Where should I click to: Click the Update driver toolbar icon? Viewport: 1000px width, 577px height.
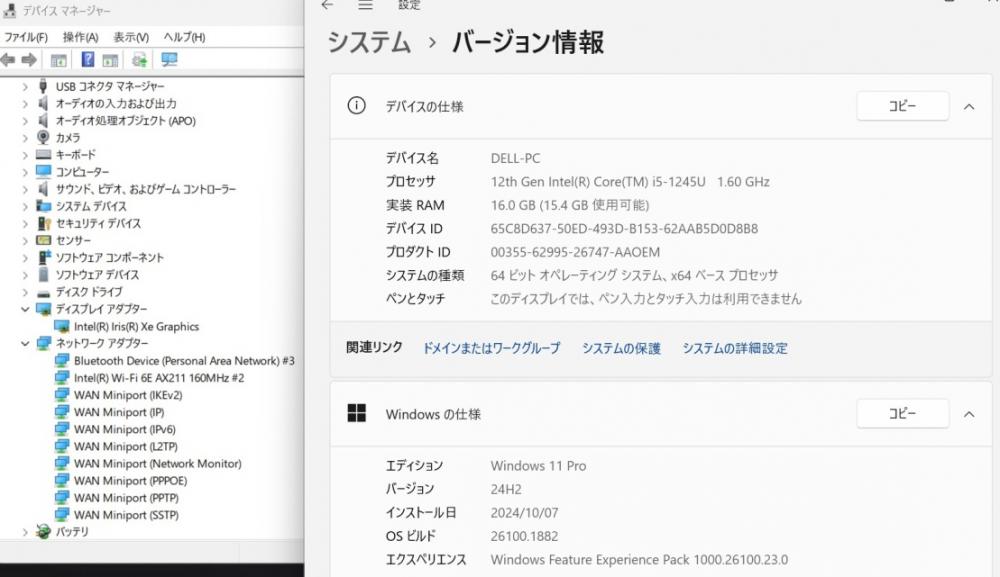click(x=139, y=61)
